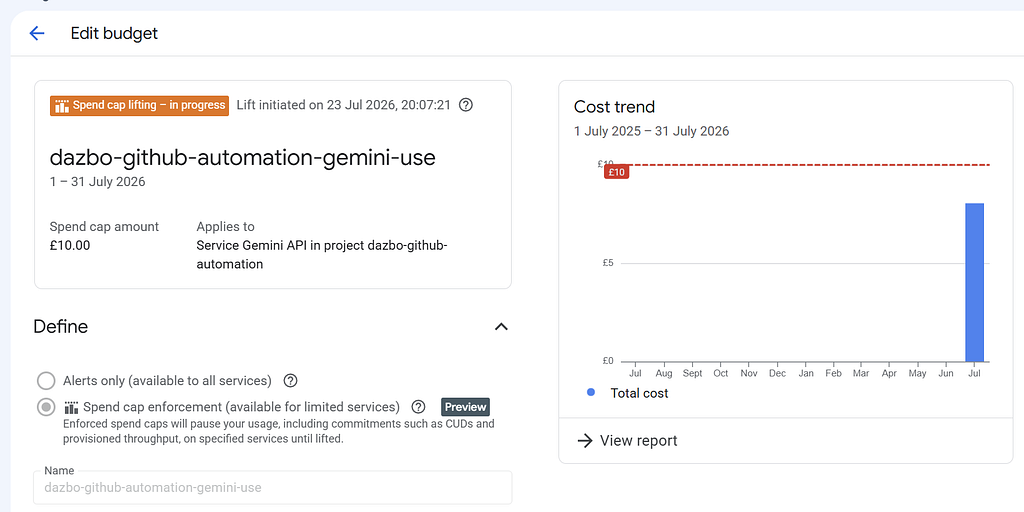Collapse the Define section chevron
Image resolution: width=1024 pixels, height=512 pixels.
pos(501,327)
